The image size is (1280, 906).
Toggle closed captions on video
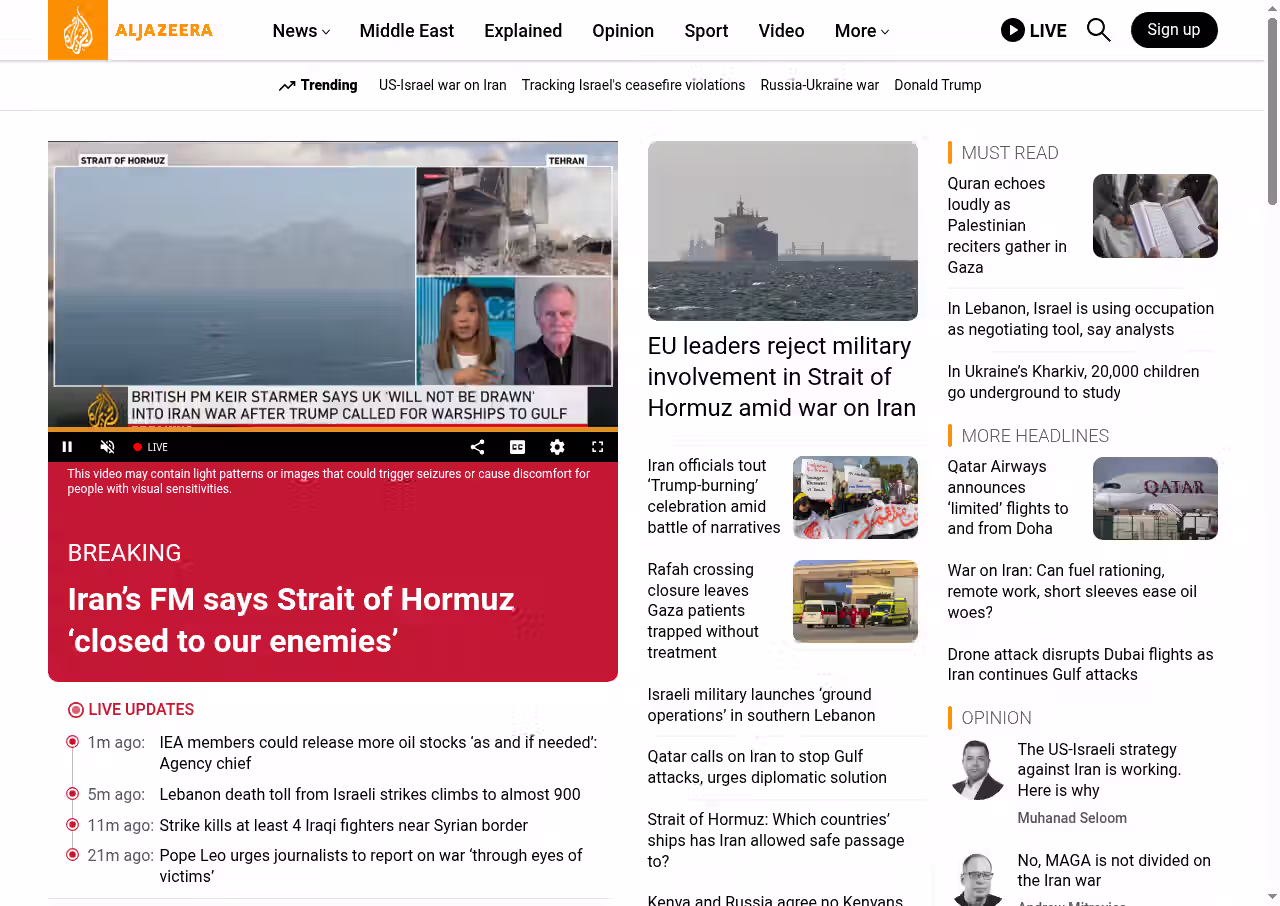click(x=517, y=447)
